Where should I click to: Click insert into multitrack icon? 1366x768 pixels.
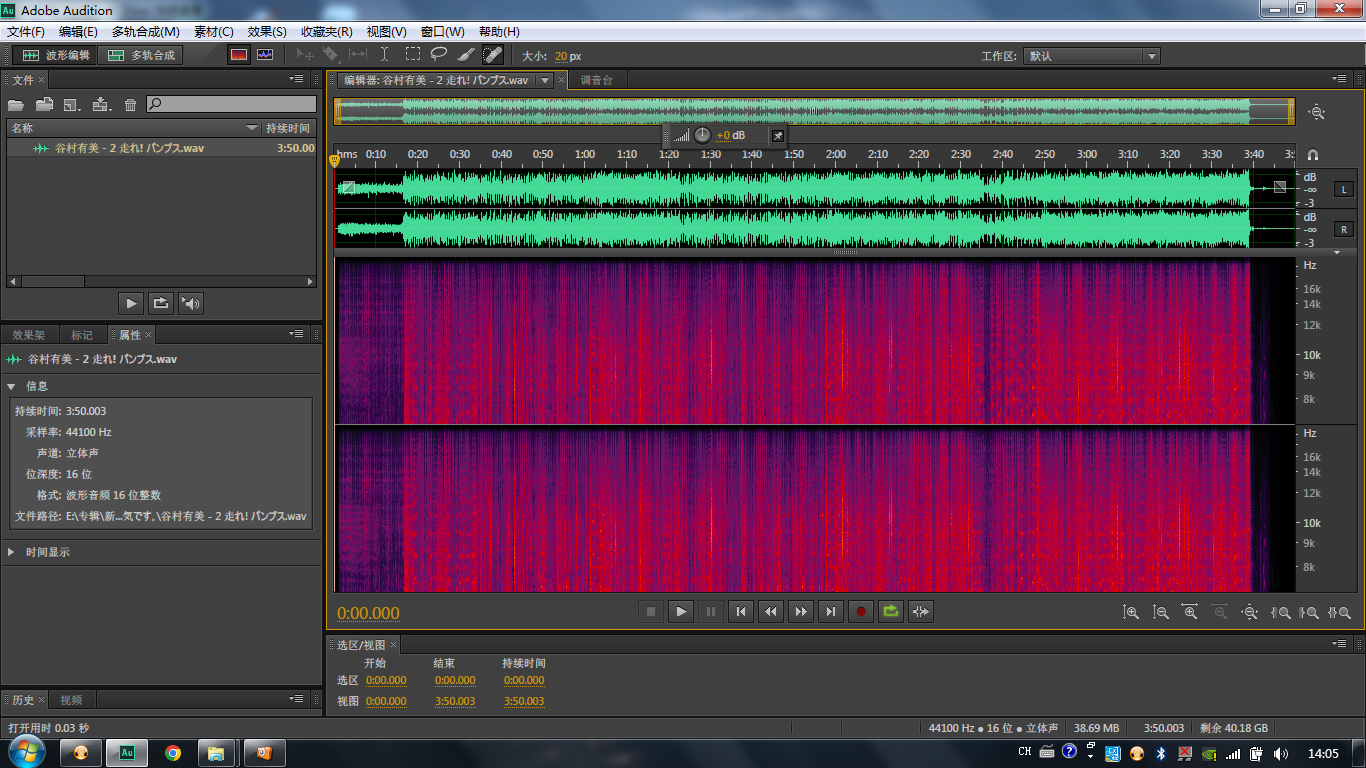tap(101, 104)
